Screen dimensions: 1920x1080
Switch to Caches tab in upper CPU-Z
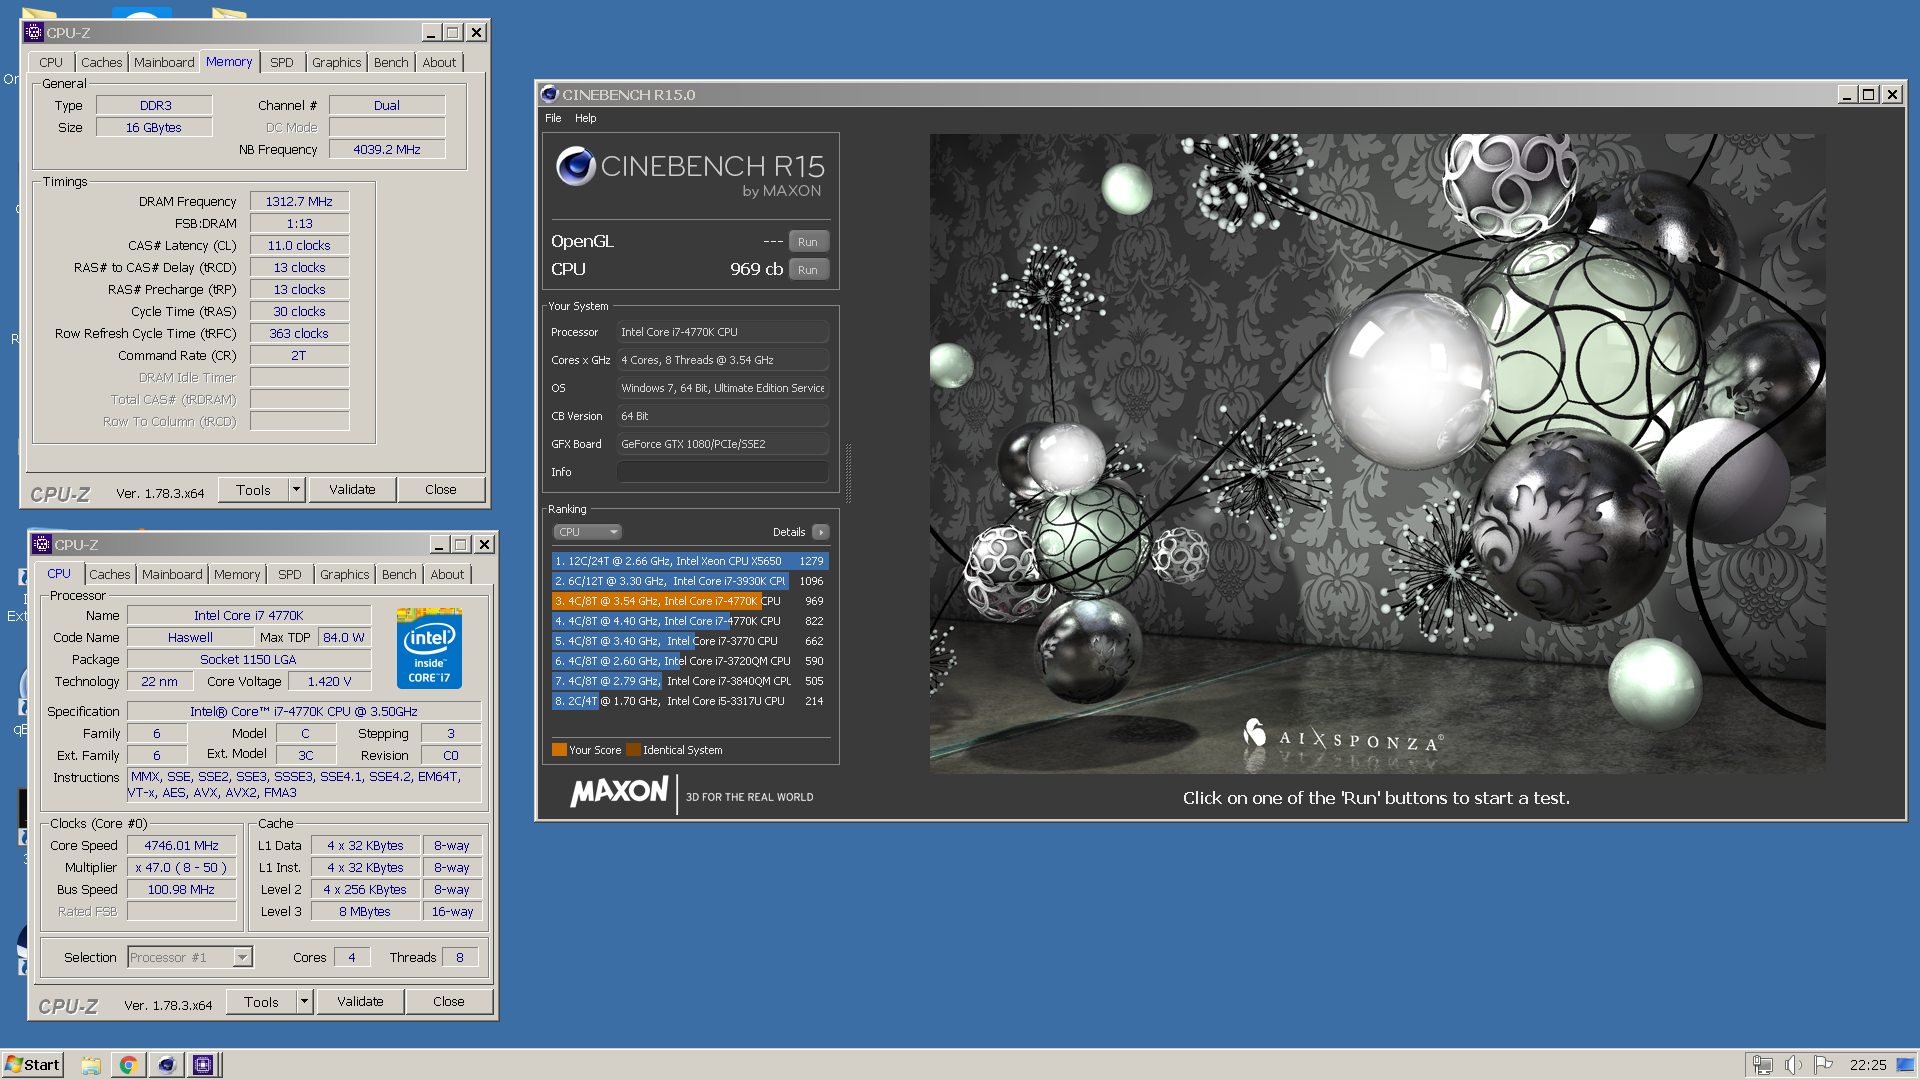(101, 62)
